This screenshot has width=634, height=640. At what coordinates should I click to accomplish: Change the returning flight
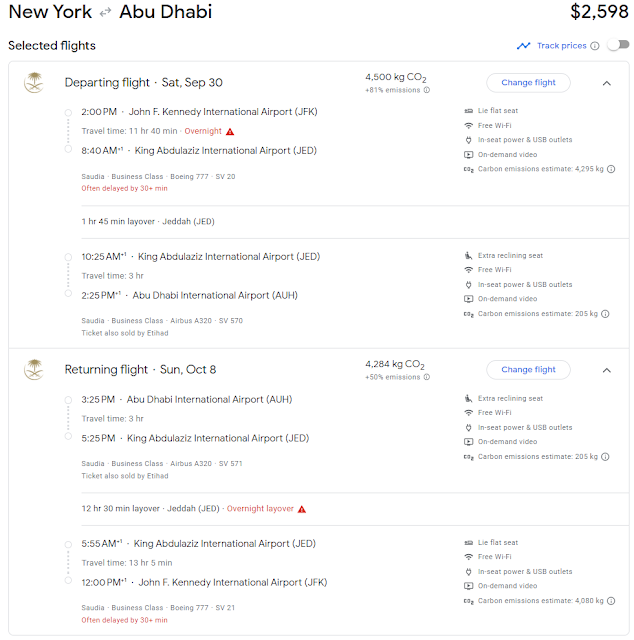tap(528, 370)
